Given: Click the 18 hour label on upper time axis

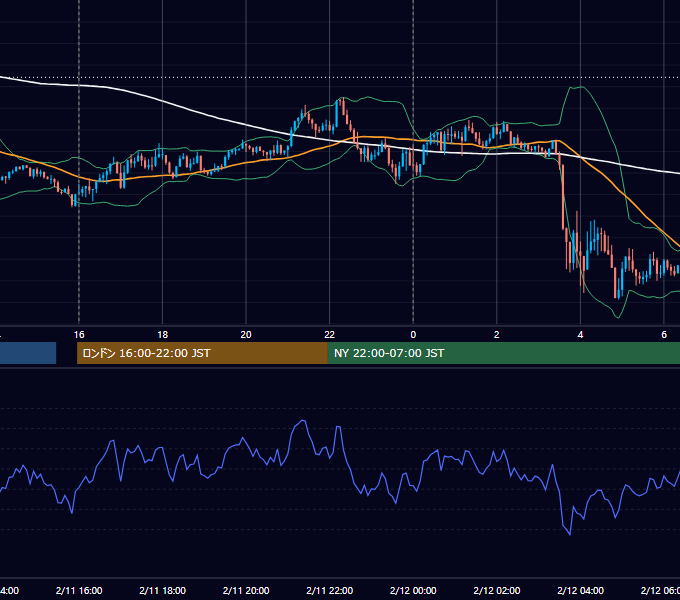Looking at the screenshot, I should coord(163,335).
